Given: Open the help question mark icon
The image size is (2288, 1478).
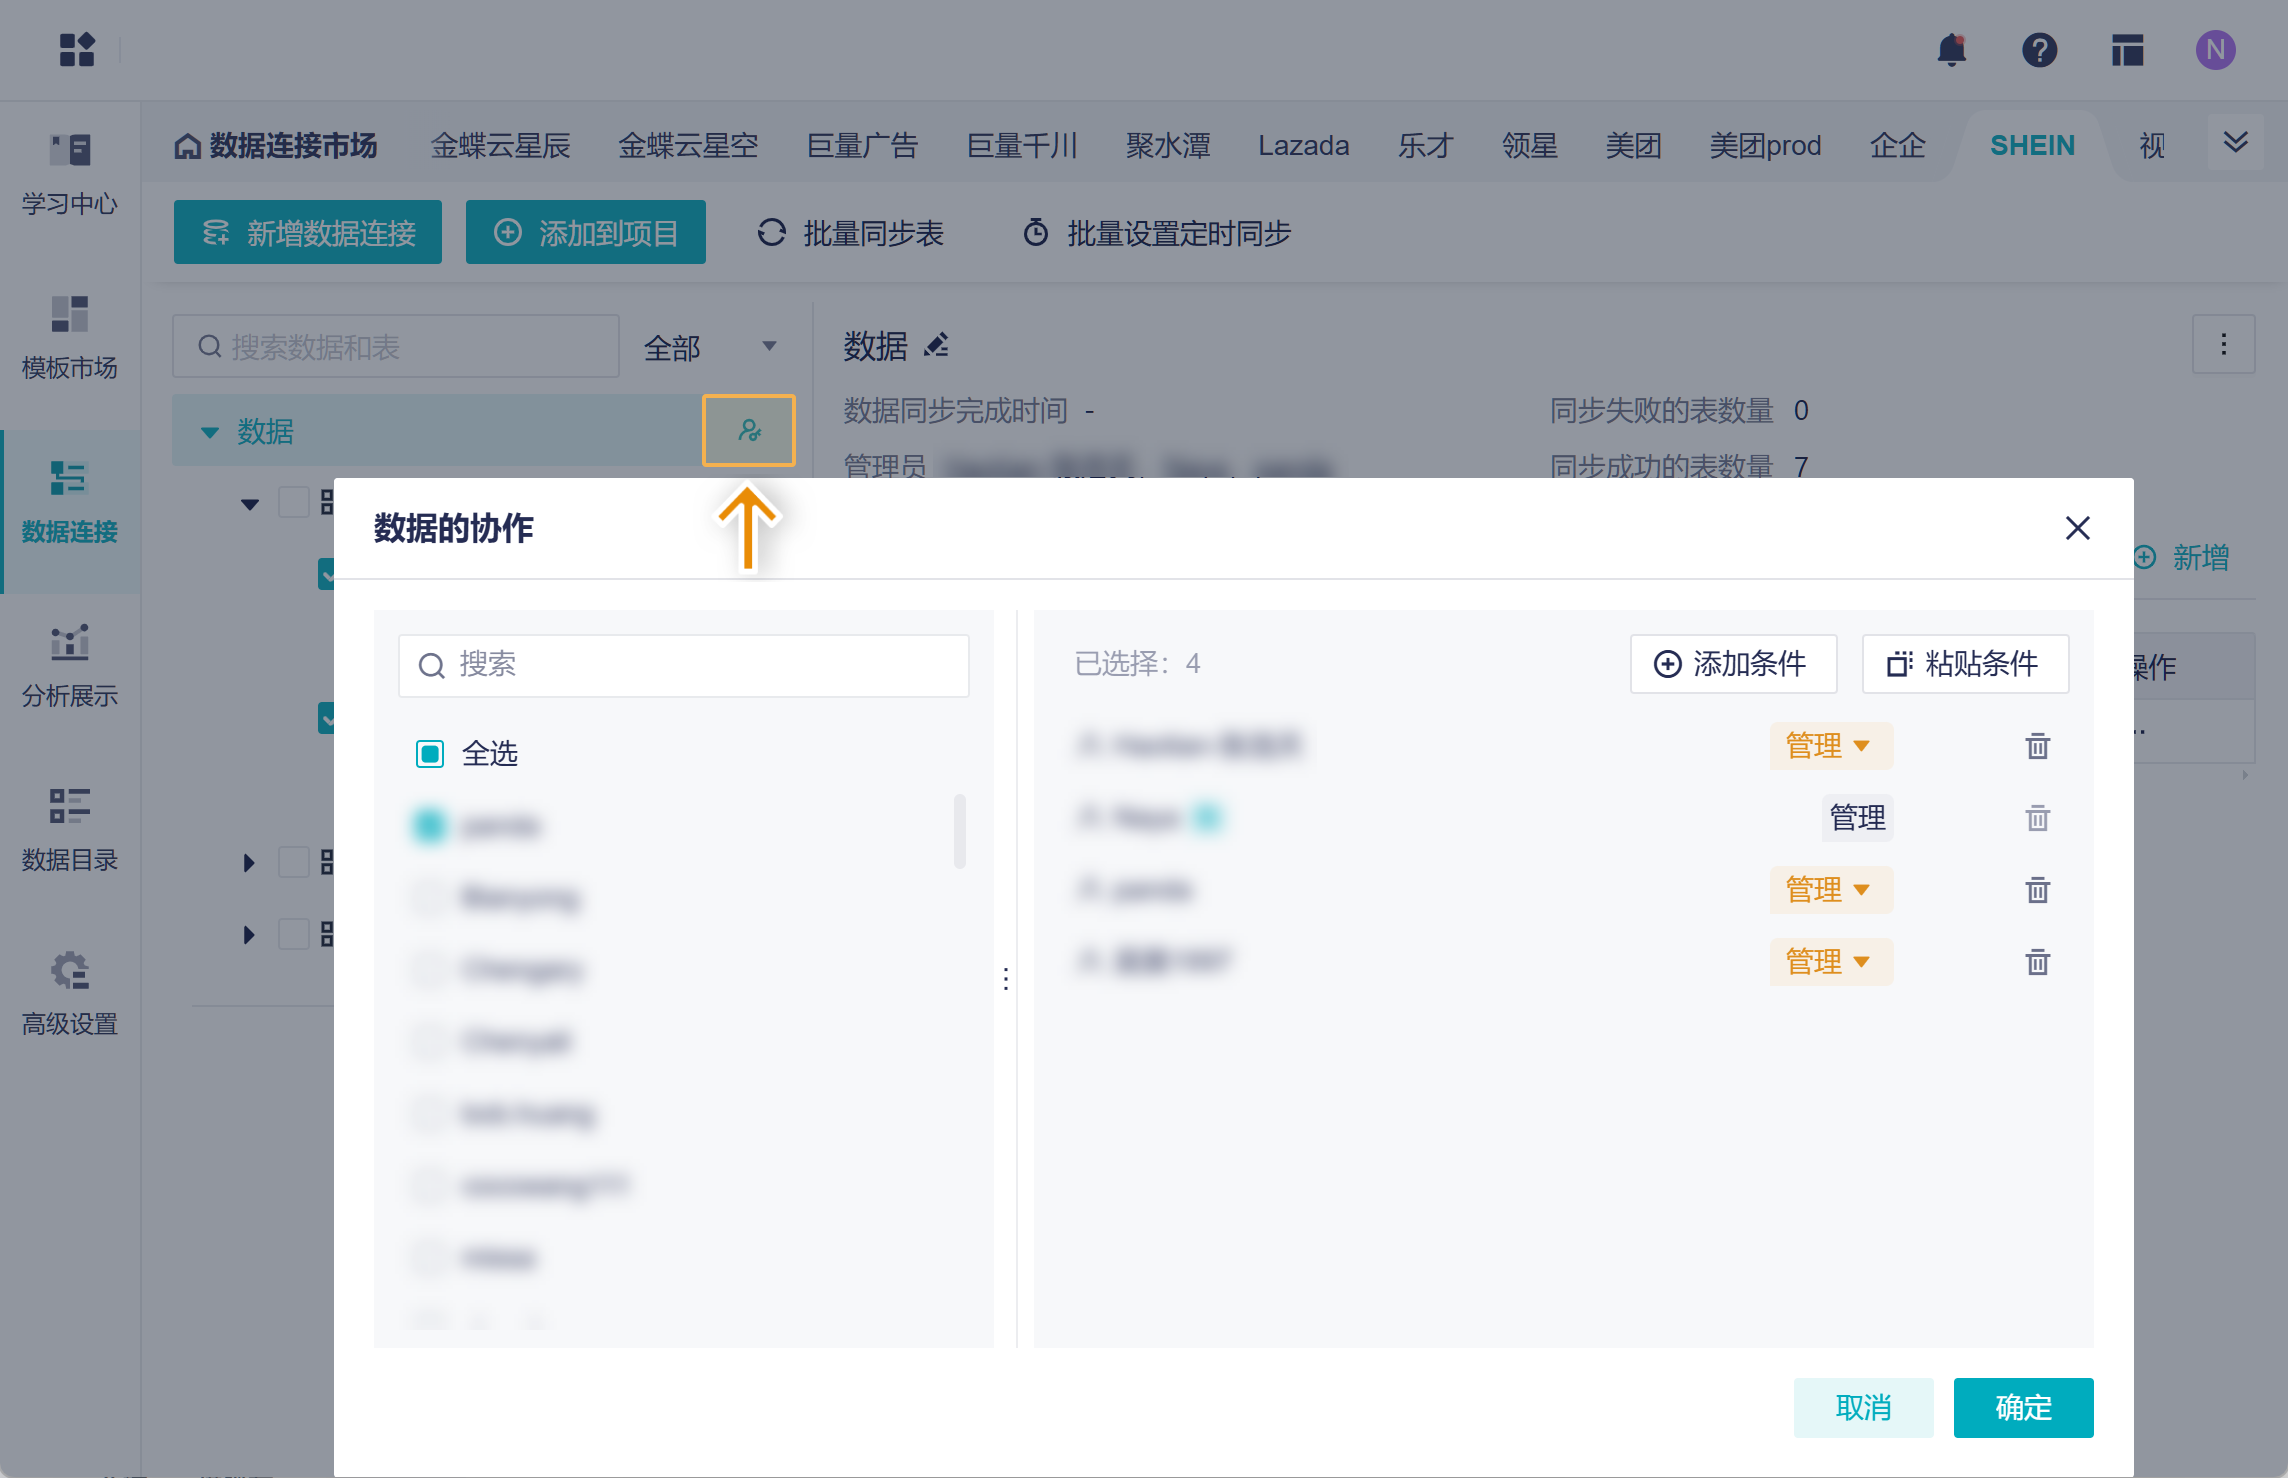Looking at the screenshot, I should 2039,50.
